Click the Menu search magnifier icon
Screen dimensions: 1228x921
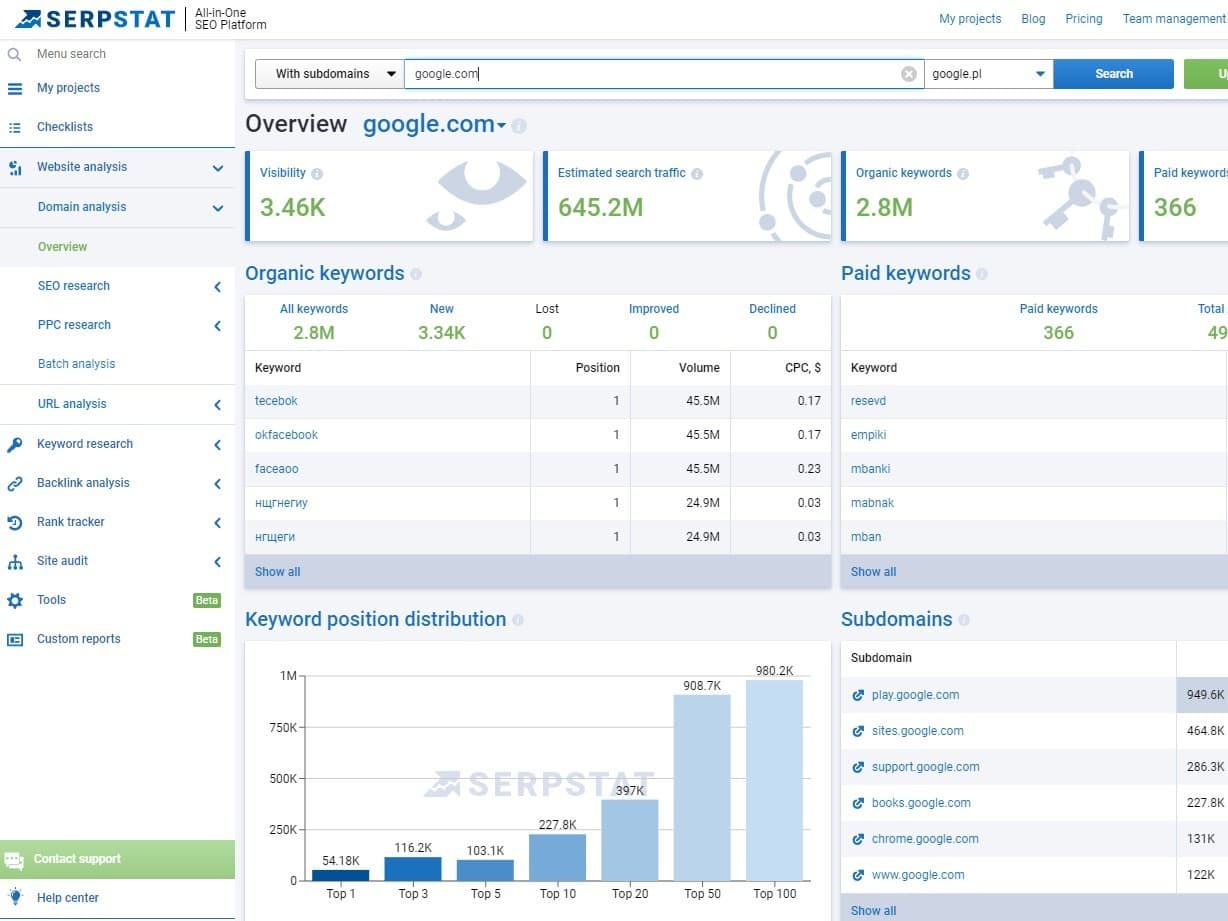[x=13, y=53]
